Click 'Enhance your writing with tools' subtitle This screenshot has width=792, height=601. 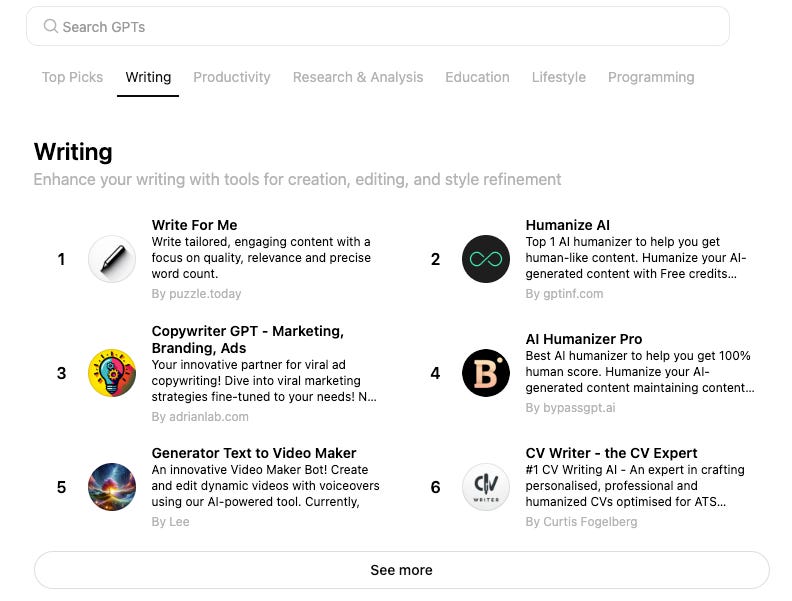[297, 179]
